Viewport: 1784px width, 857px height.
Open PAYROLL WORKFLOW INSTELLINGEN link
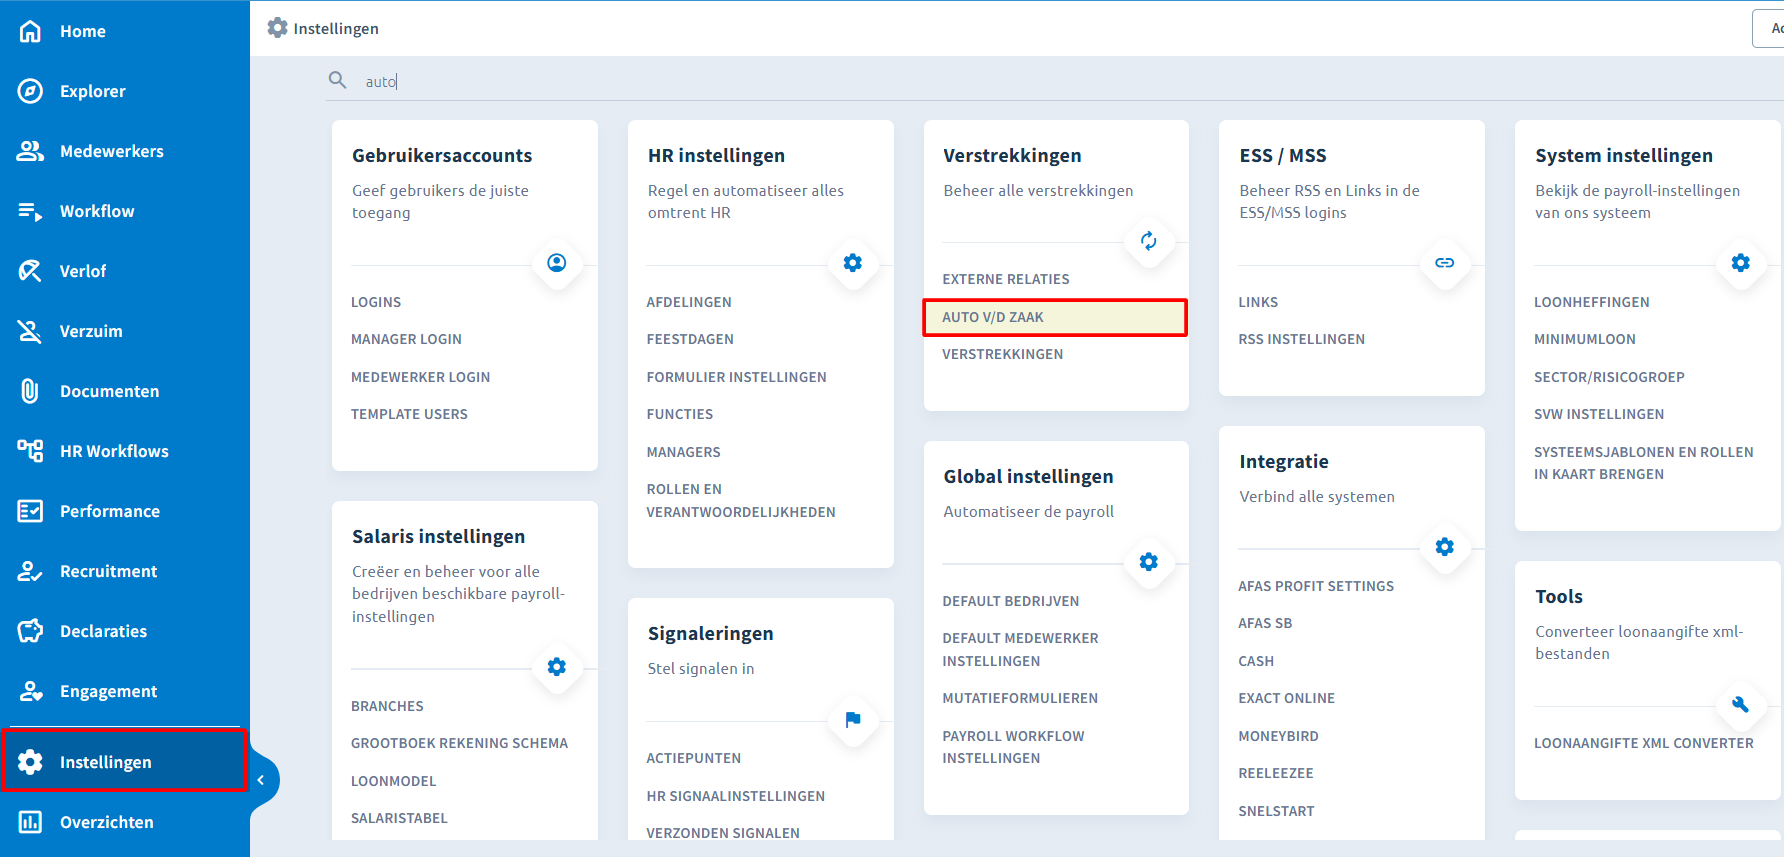click(1013, 747)
